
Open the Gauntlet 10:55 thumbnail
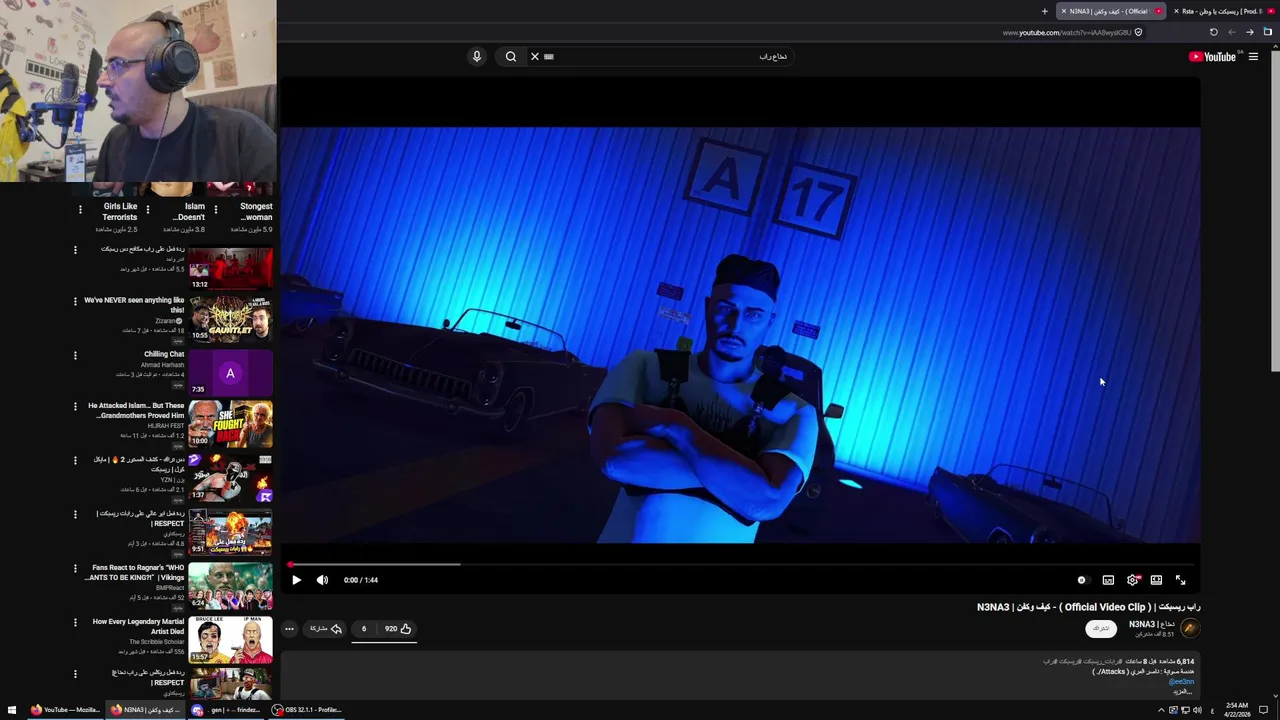click(230, 319)
